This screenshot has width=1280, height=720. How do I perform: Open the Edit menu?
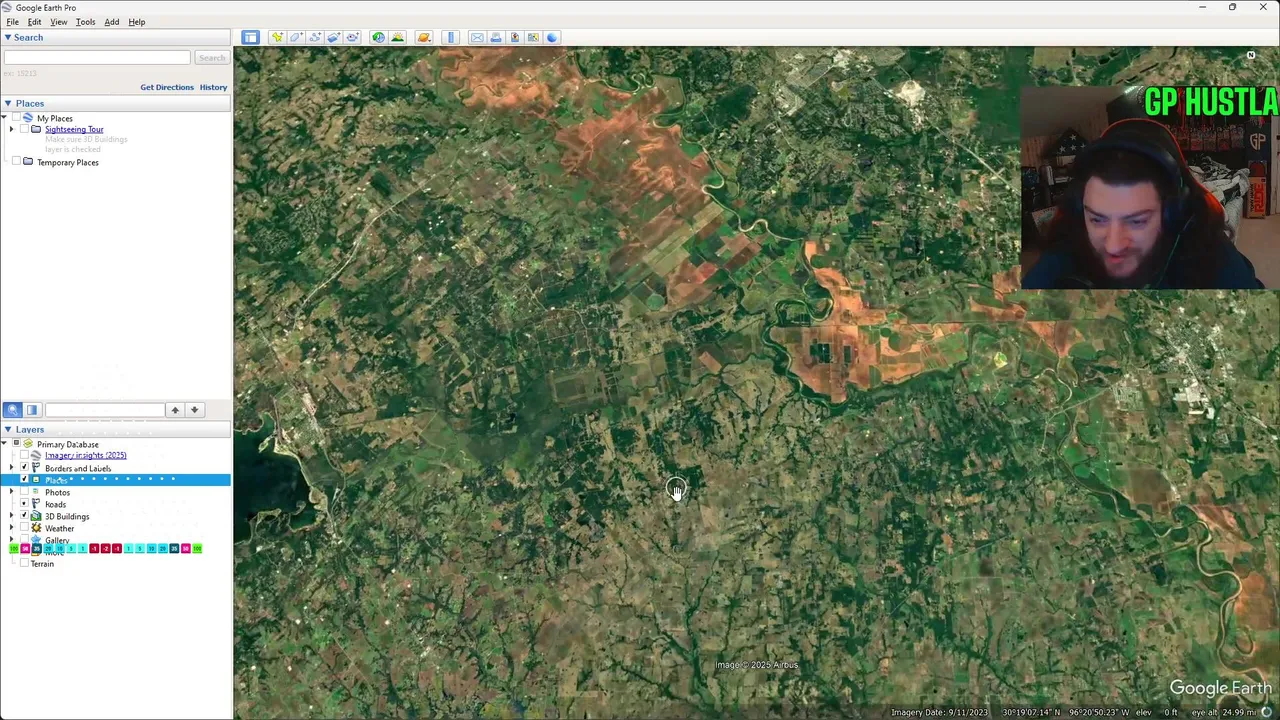click(34, 22)
